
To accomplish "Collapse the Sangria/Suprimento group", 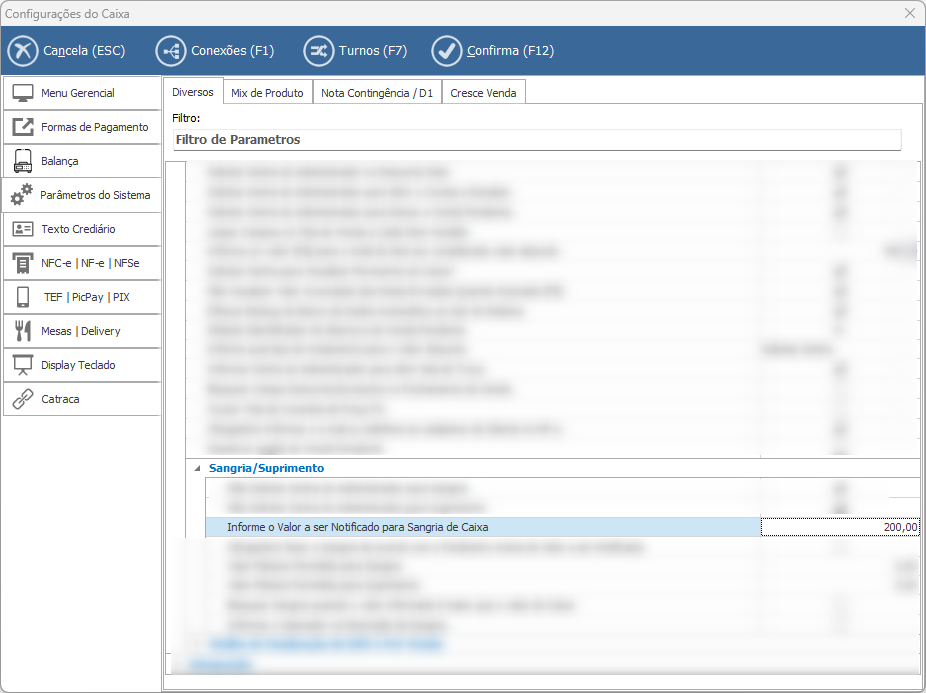I will pos(195,468).
